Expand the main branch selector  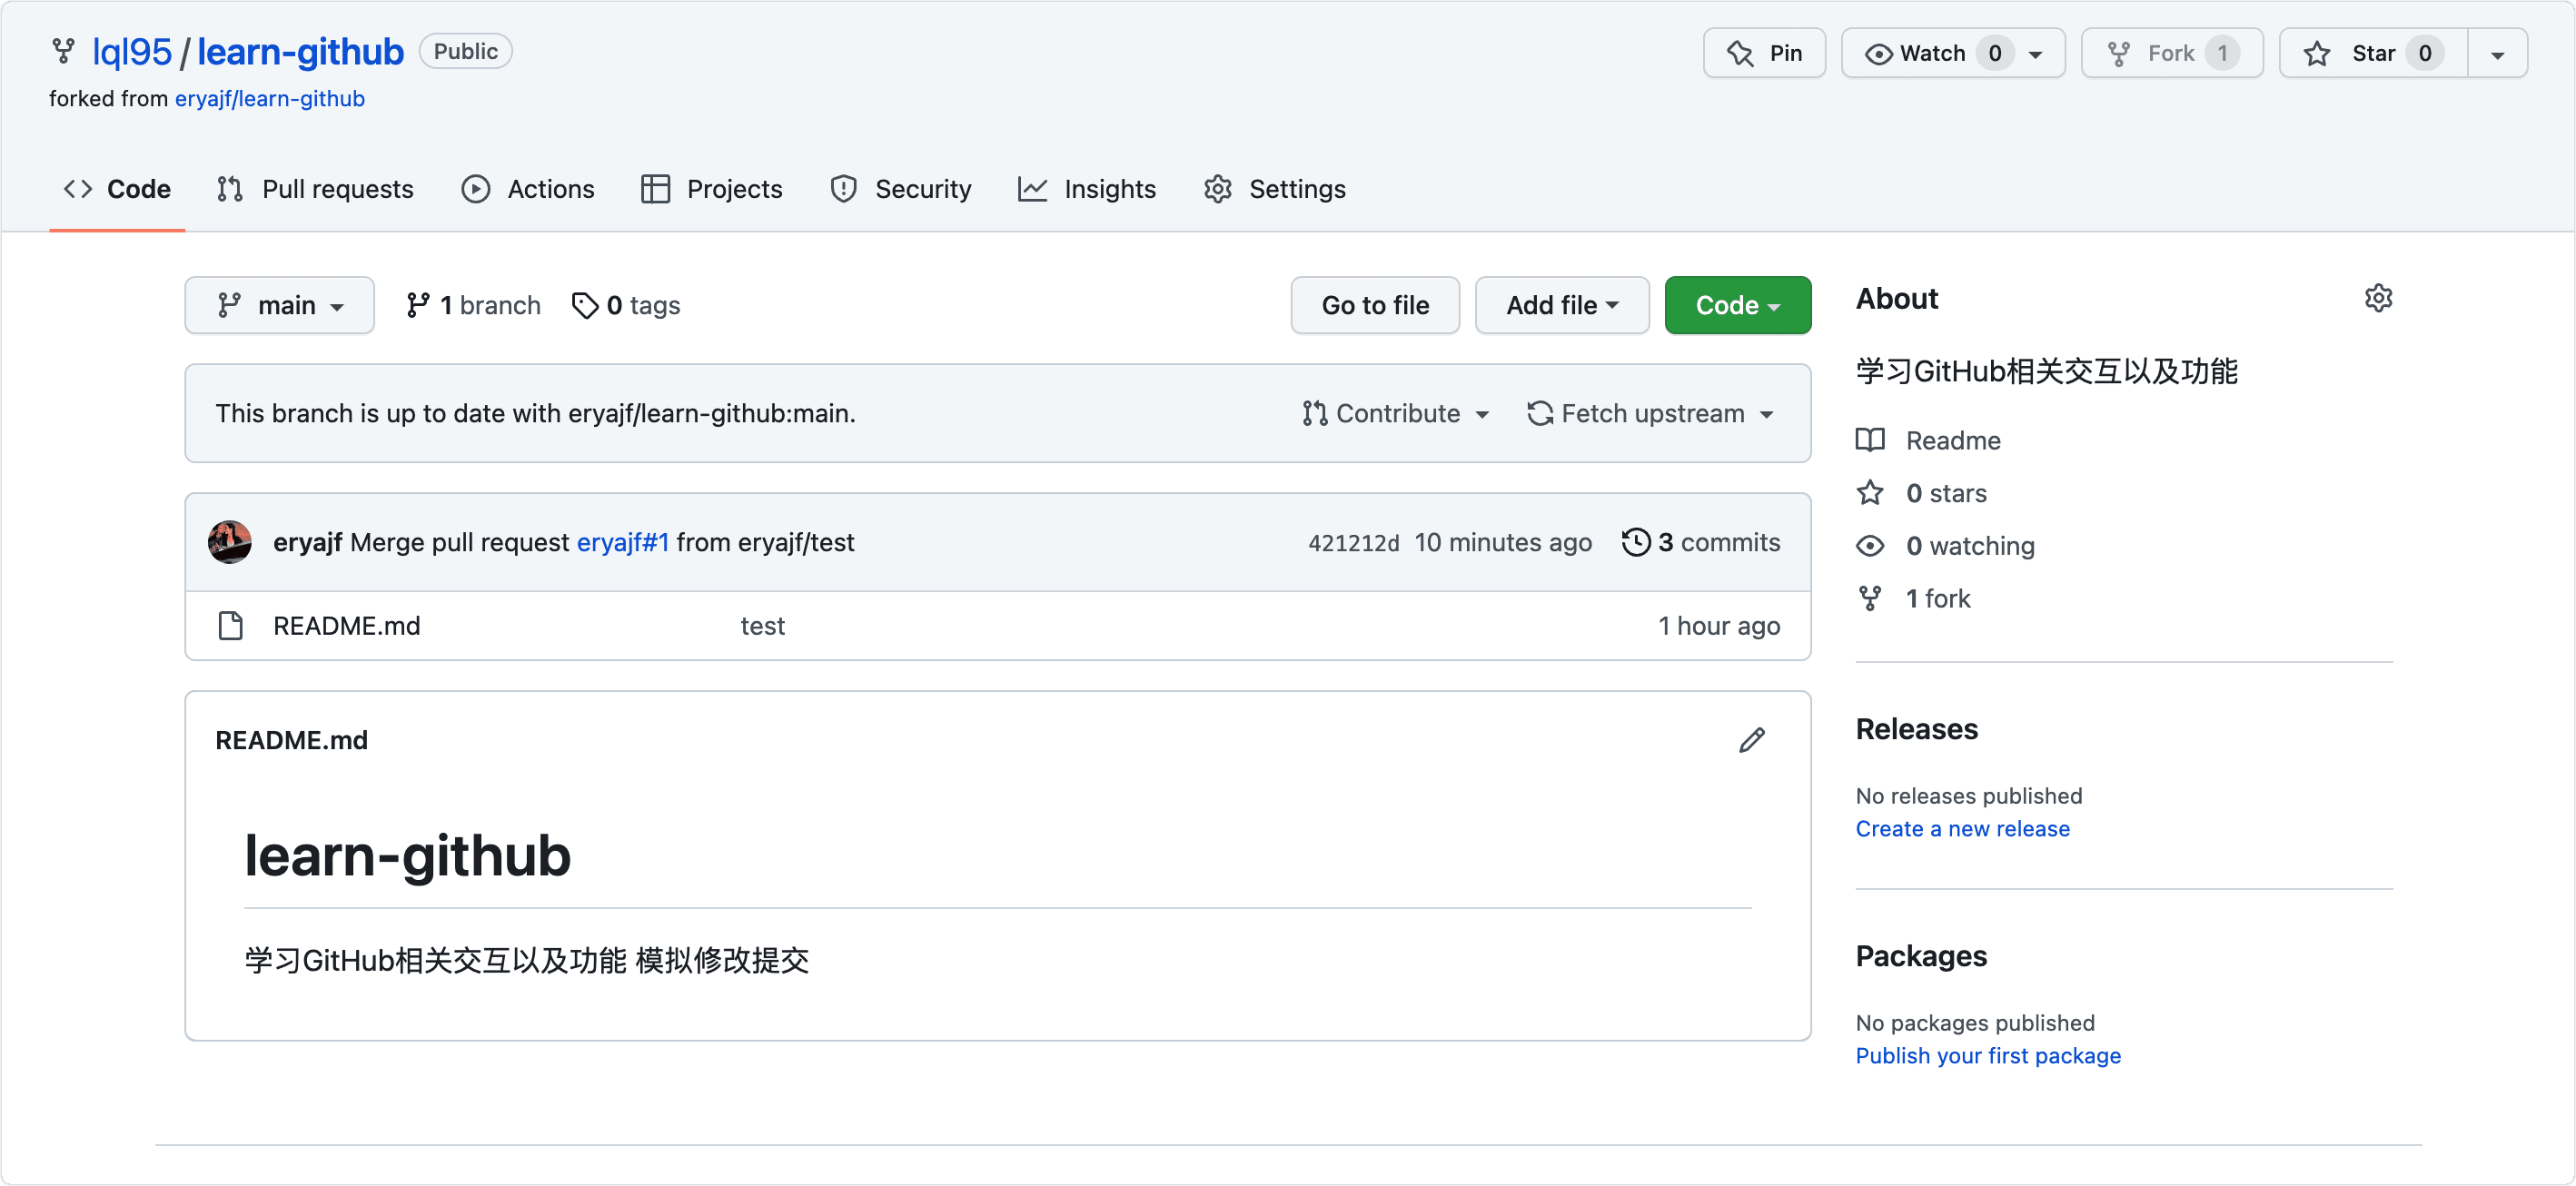point(280,305)
